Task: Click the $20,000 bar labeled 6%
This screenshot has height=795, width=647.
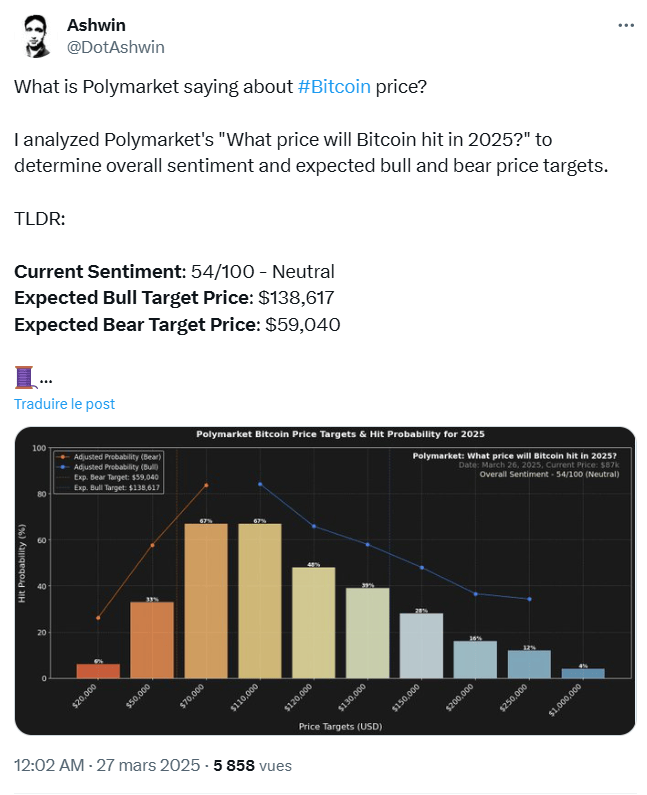Action: pos(98,671)
